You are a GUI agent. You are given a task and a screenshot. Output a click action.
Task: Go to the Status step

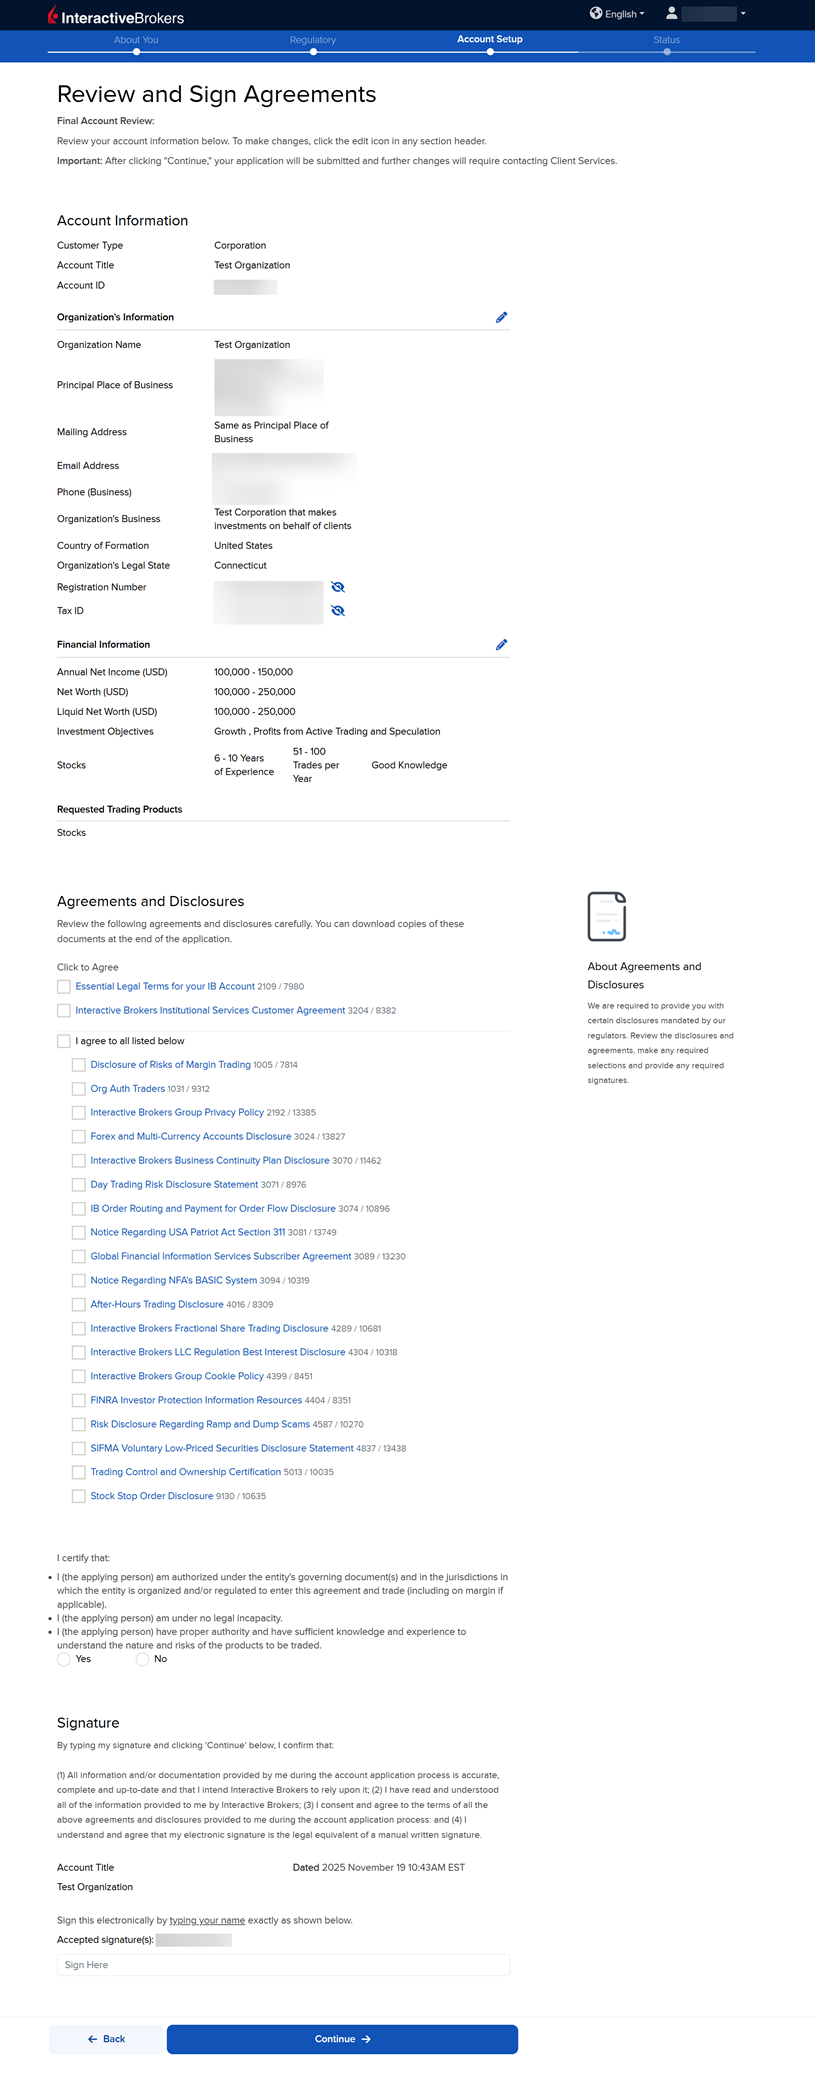coord(667,40)
